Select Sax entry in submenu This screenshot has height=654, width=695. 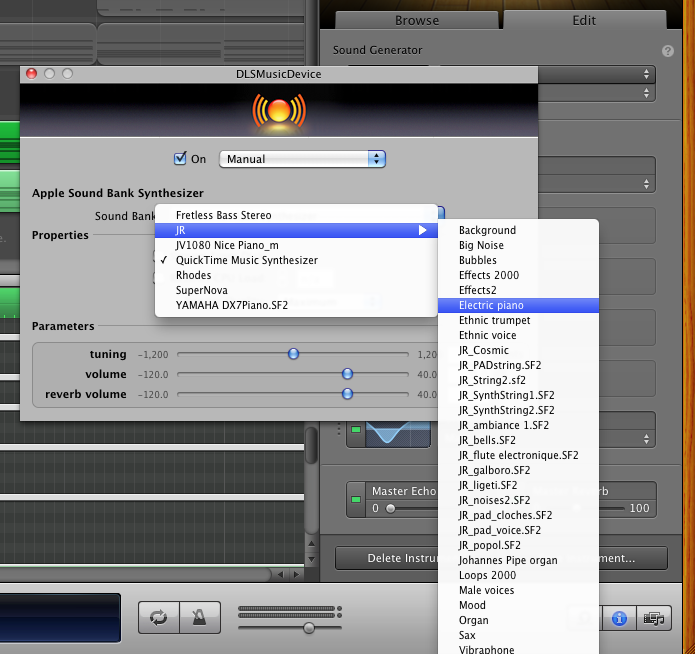click(518, 636)
